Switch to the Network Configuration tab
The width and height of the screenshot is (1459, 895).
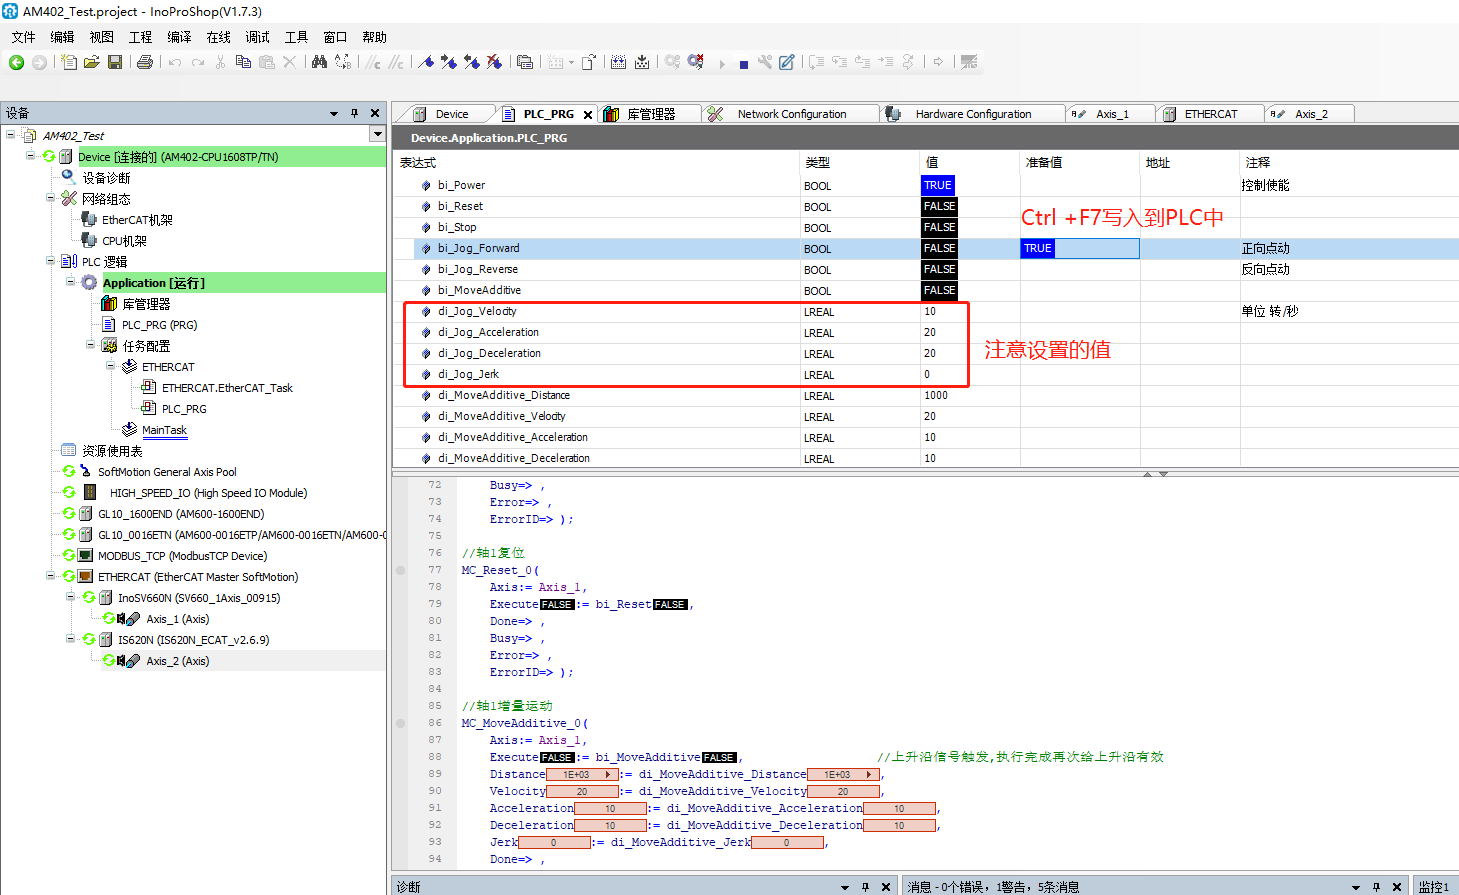click(790, 114)
